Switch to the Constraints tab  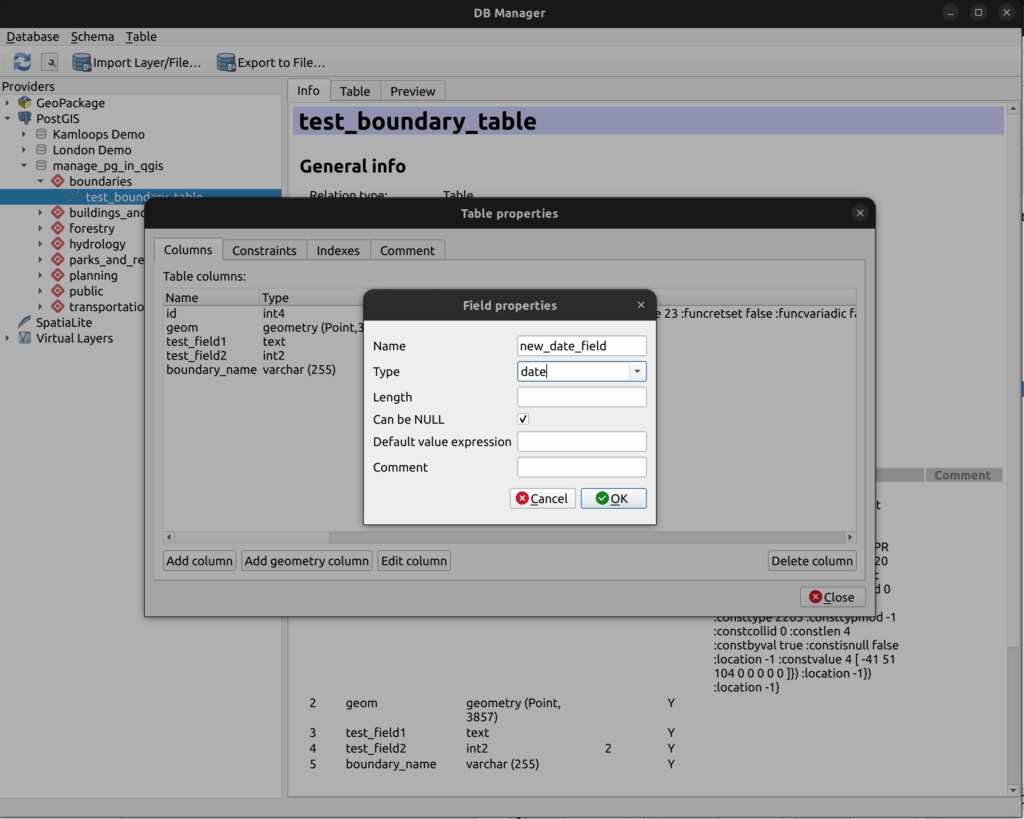tap(264, 250)
